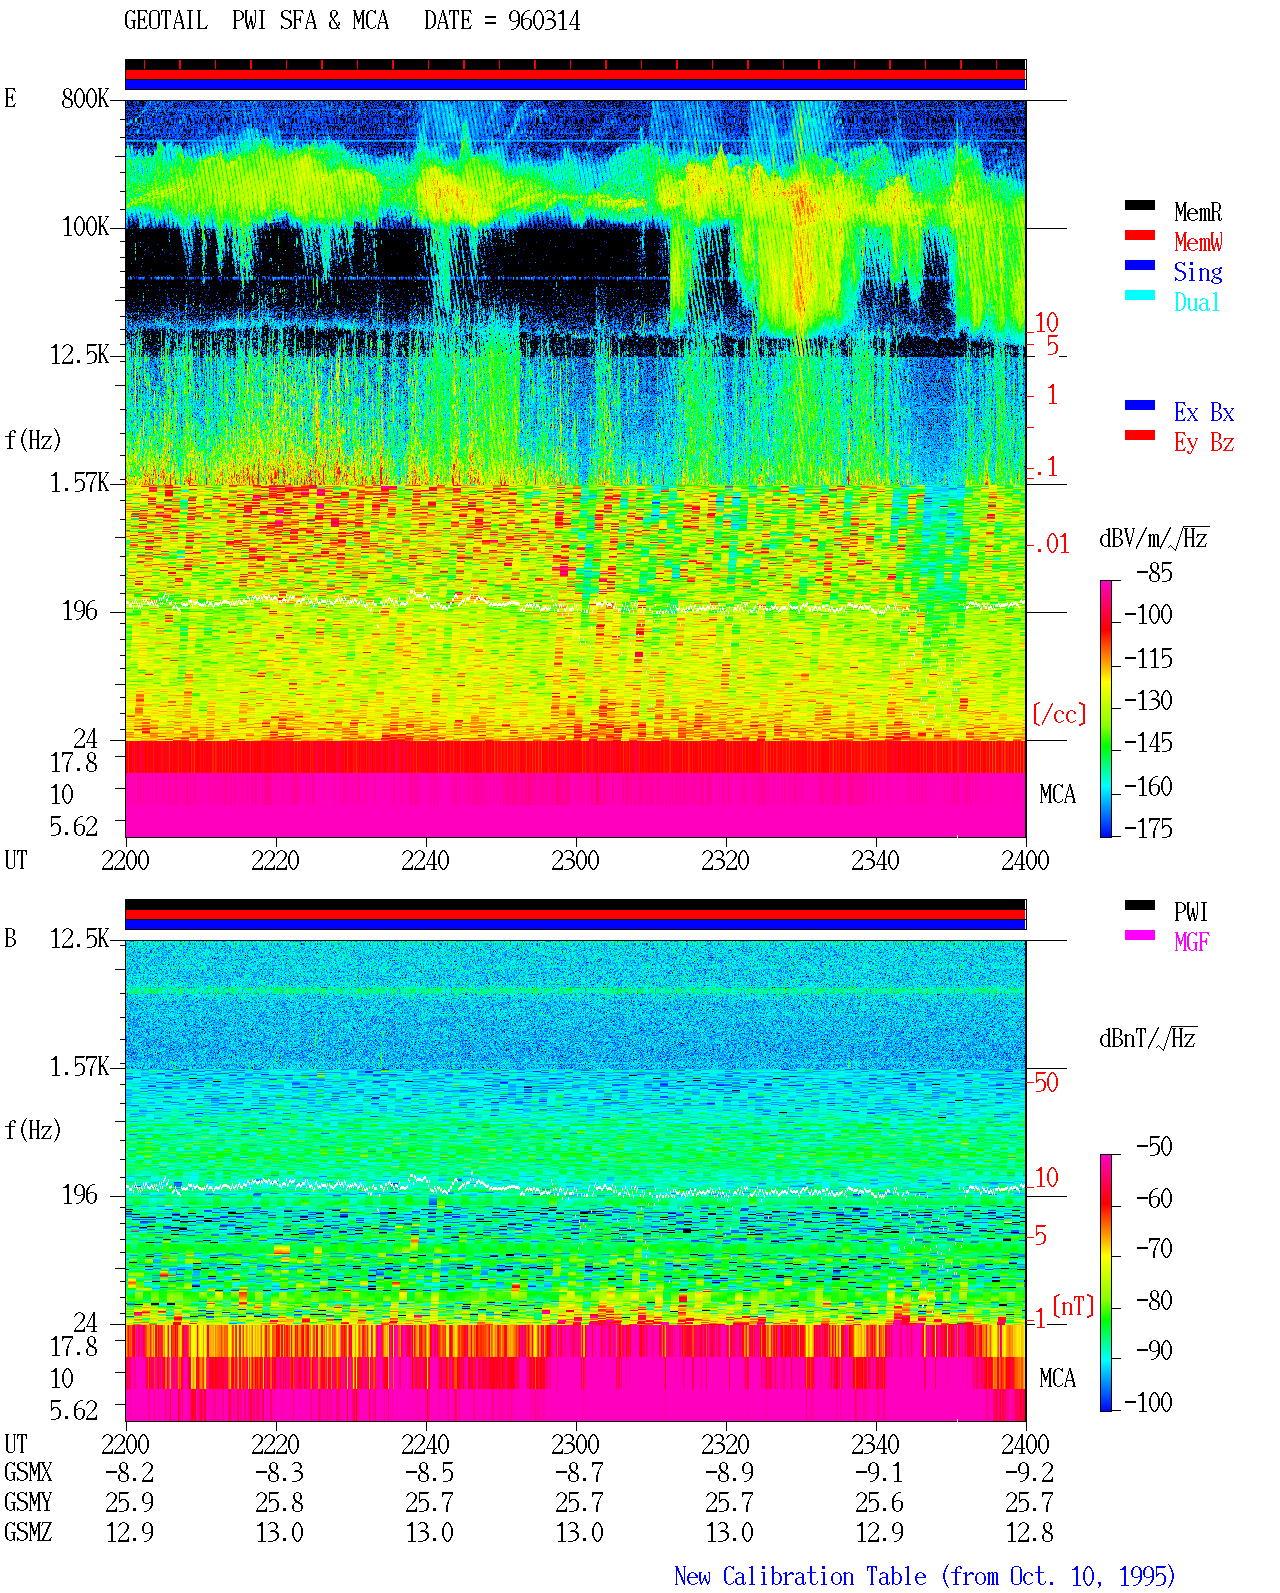
Task: Click the 'Ex Bx' legend label
Action: (1204, 412)
